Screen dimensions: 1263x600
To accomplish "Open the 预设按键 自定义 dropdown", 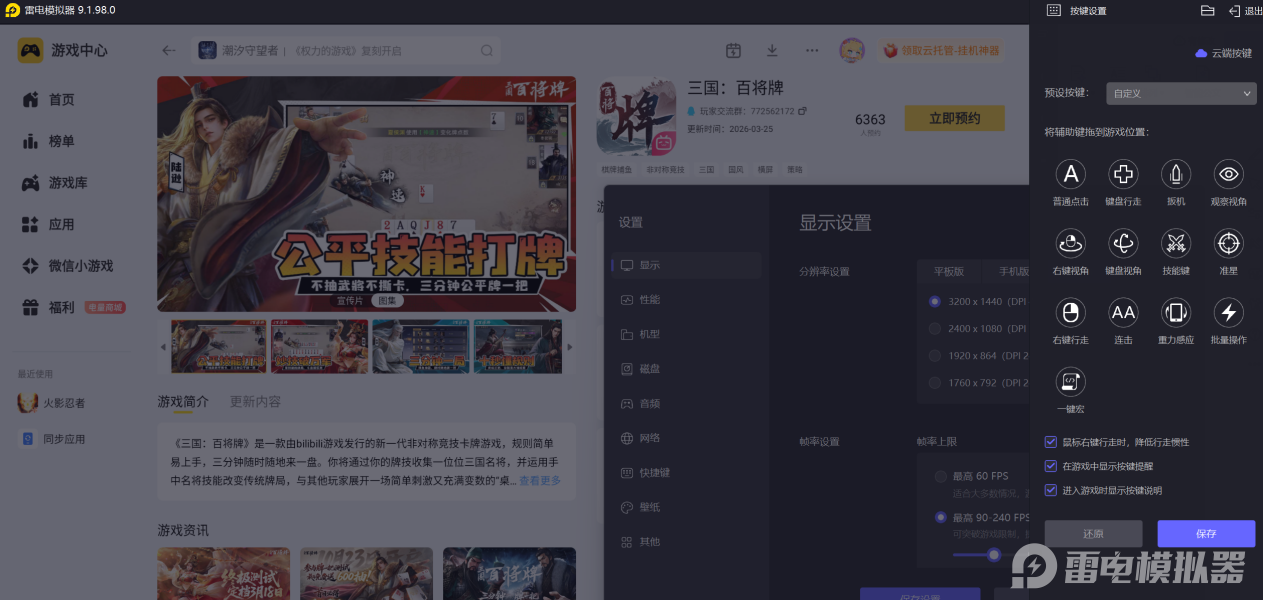I will 1181,93.
